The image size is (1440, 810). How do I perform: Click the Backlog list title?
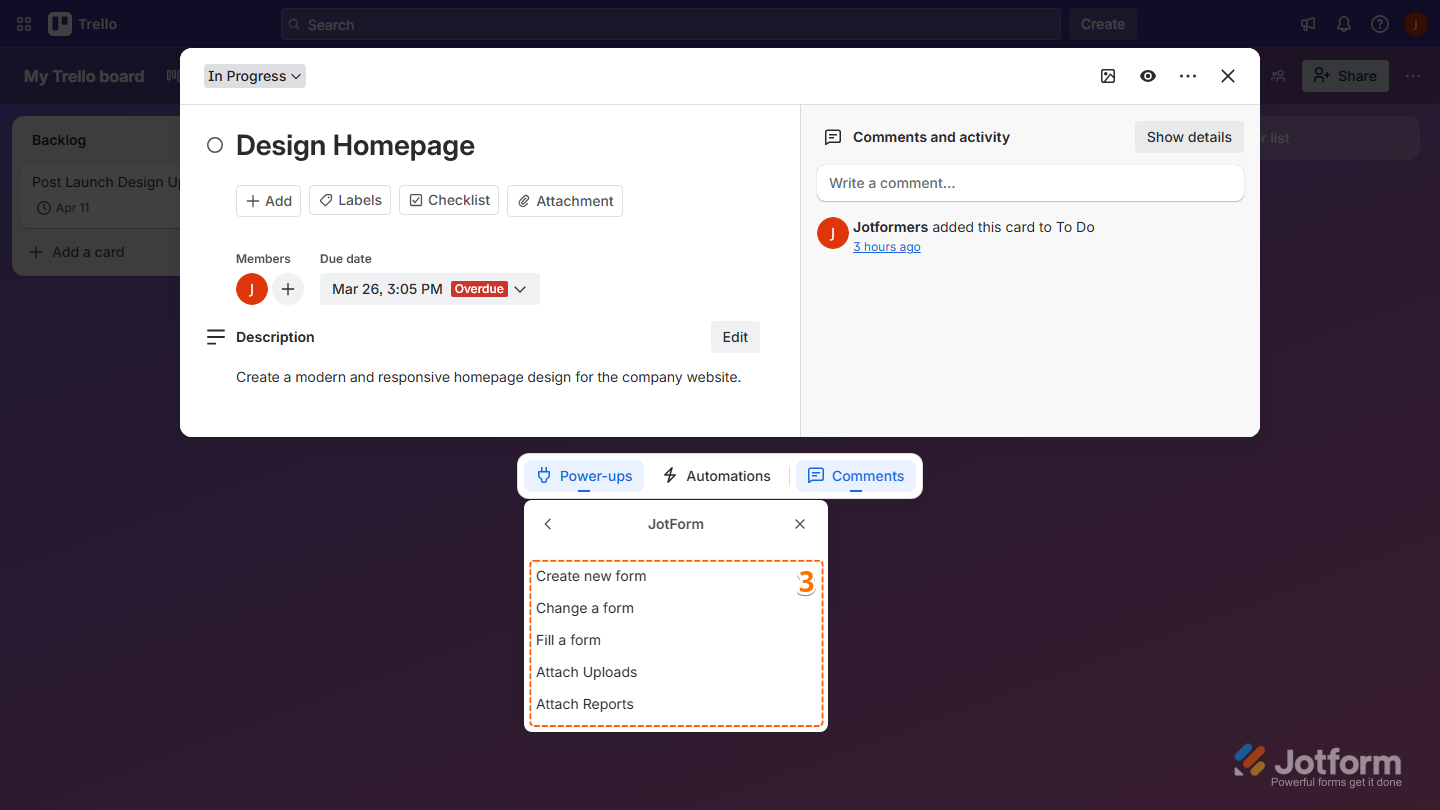coord(59,140)
